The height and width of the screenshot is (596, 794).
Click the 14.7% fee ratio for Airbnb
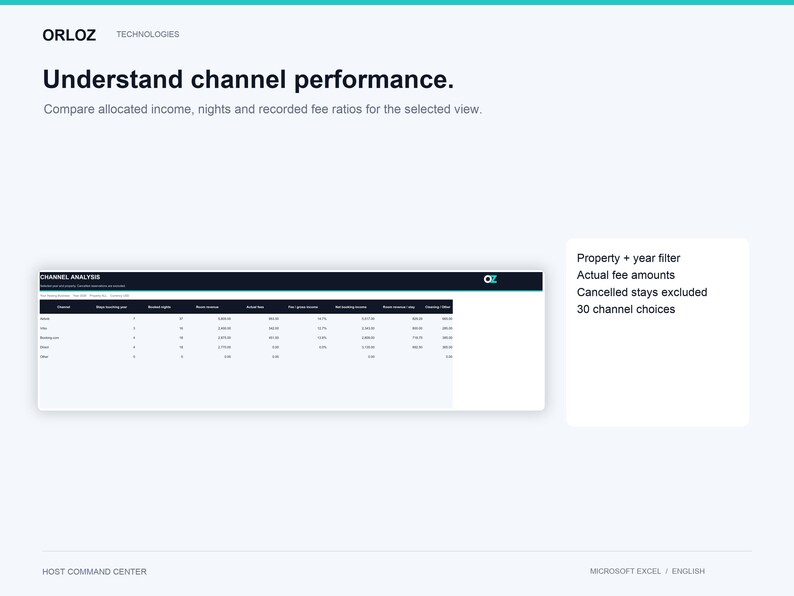[x=322, y=319]
